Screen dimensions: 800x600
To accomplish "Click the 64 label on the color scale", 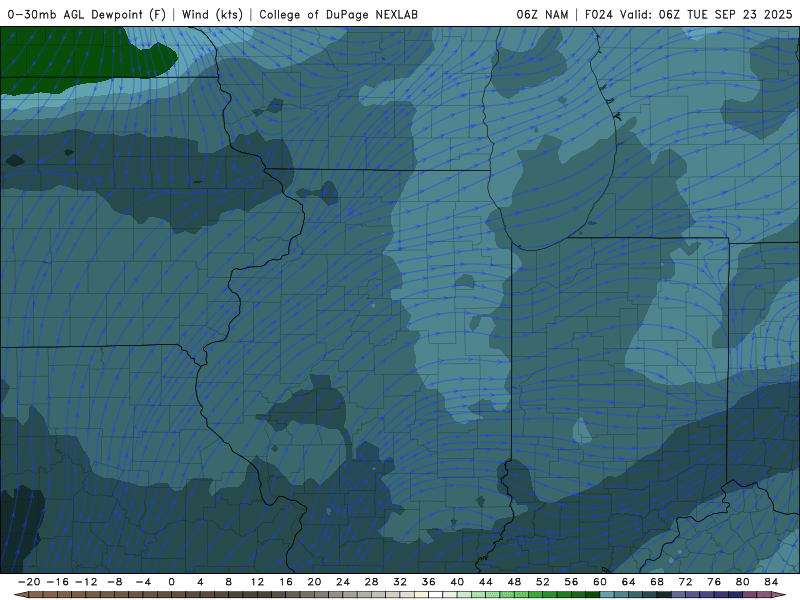I will [x=629, y=582].
